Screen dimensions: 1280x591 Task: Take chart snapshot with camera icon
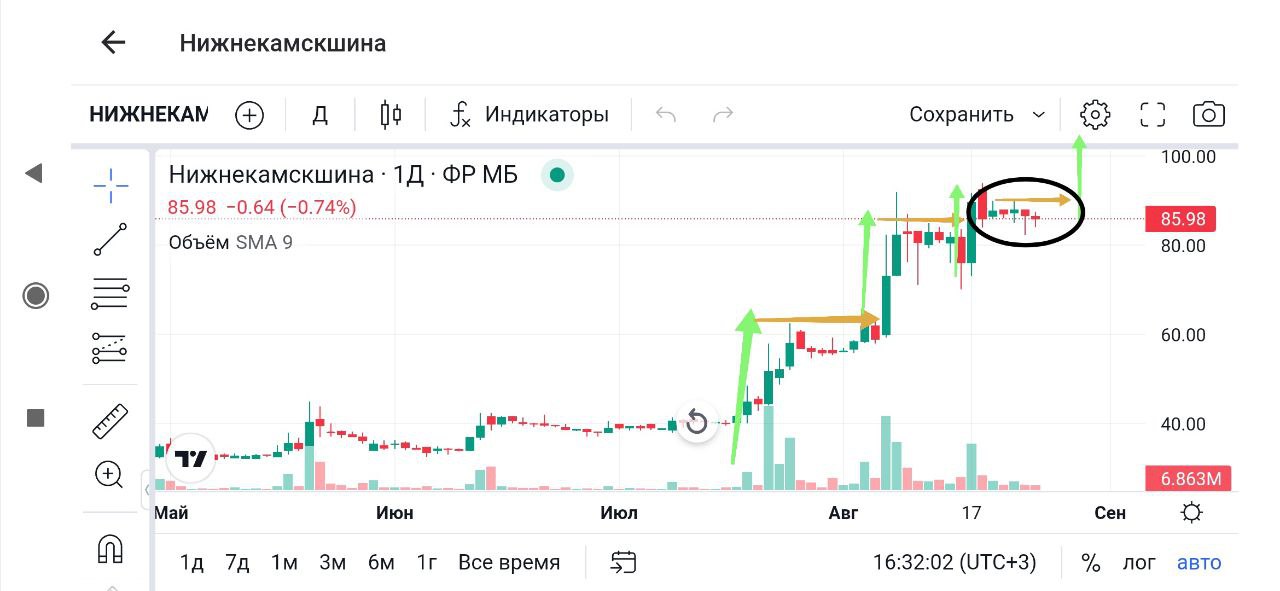coord(1209,115)
